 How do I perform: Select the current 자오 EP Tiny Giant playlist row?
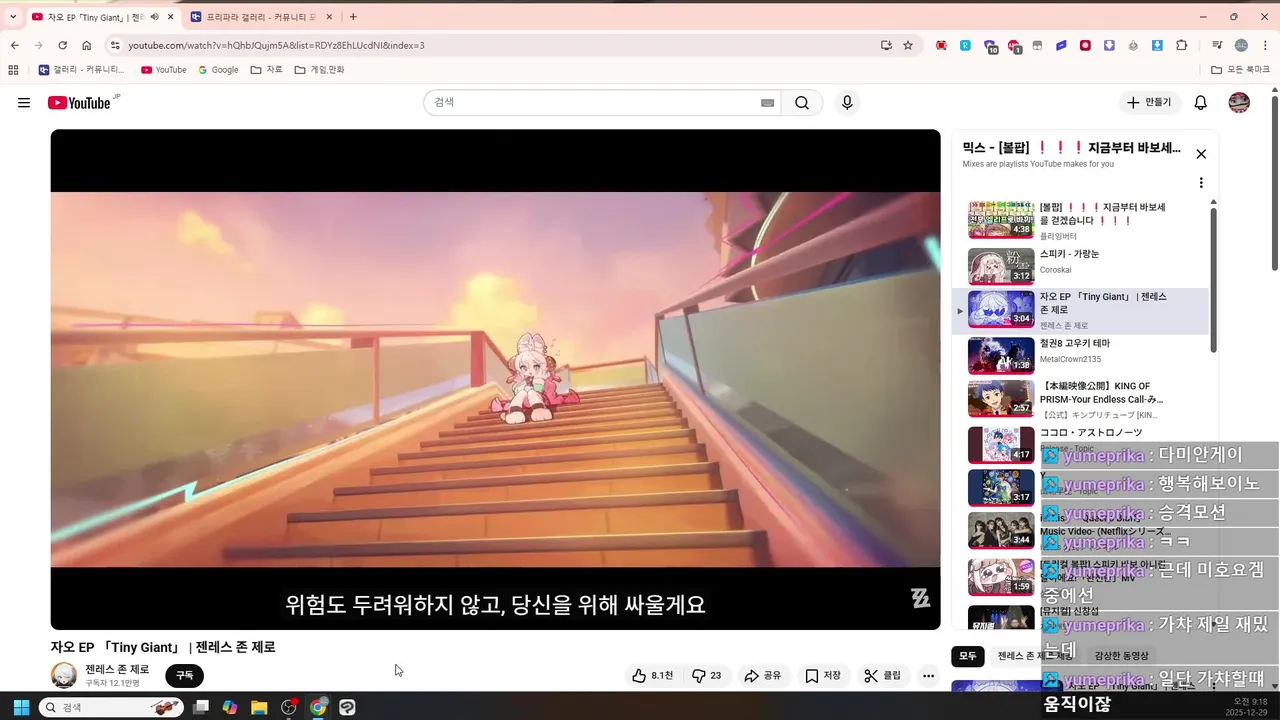1080,310
